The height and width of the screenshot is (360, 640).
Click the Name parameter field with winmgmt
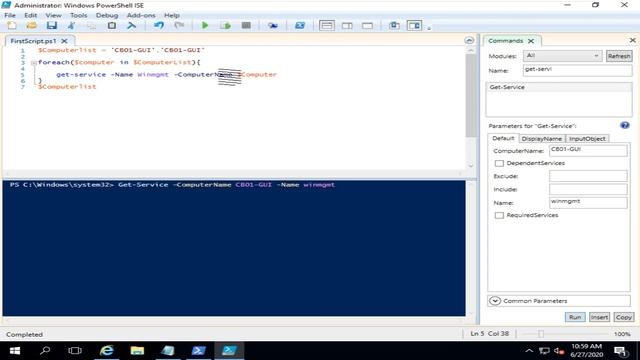pyautogui.click(x=588, y=202)
